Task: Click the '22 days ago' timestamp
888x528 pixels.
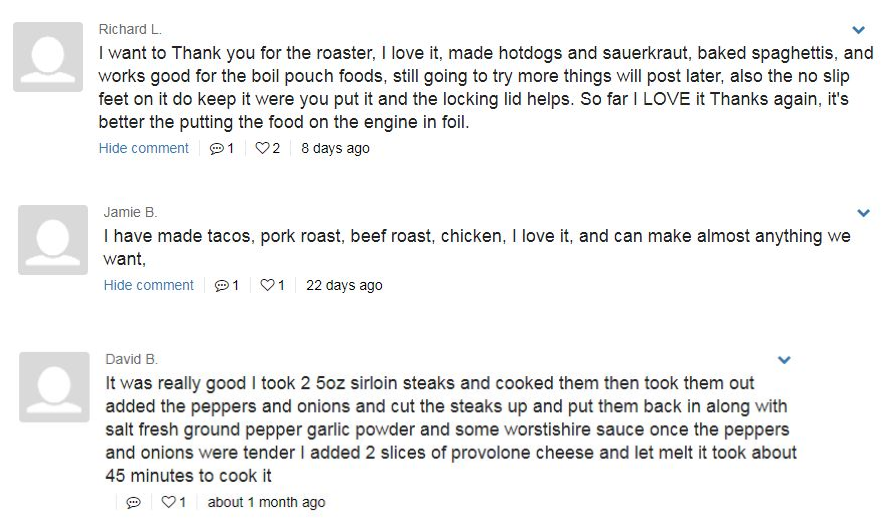Action: (344, 286)
